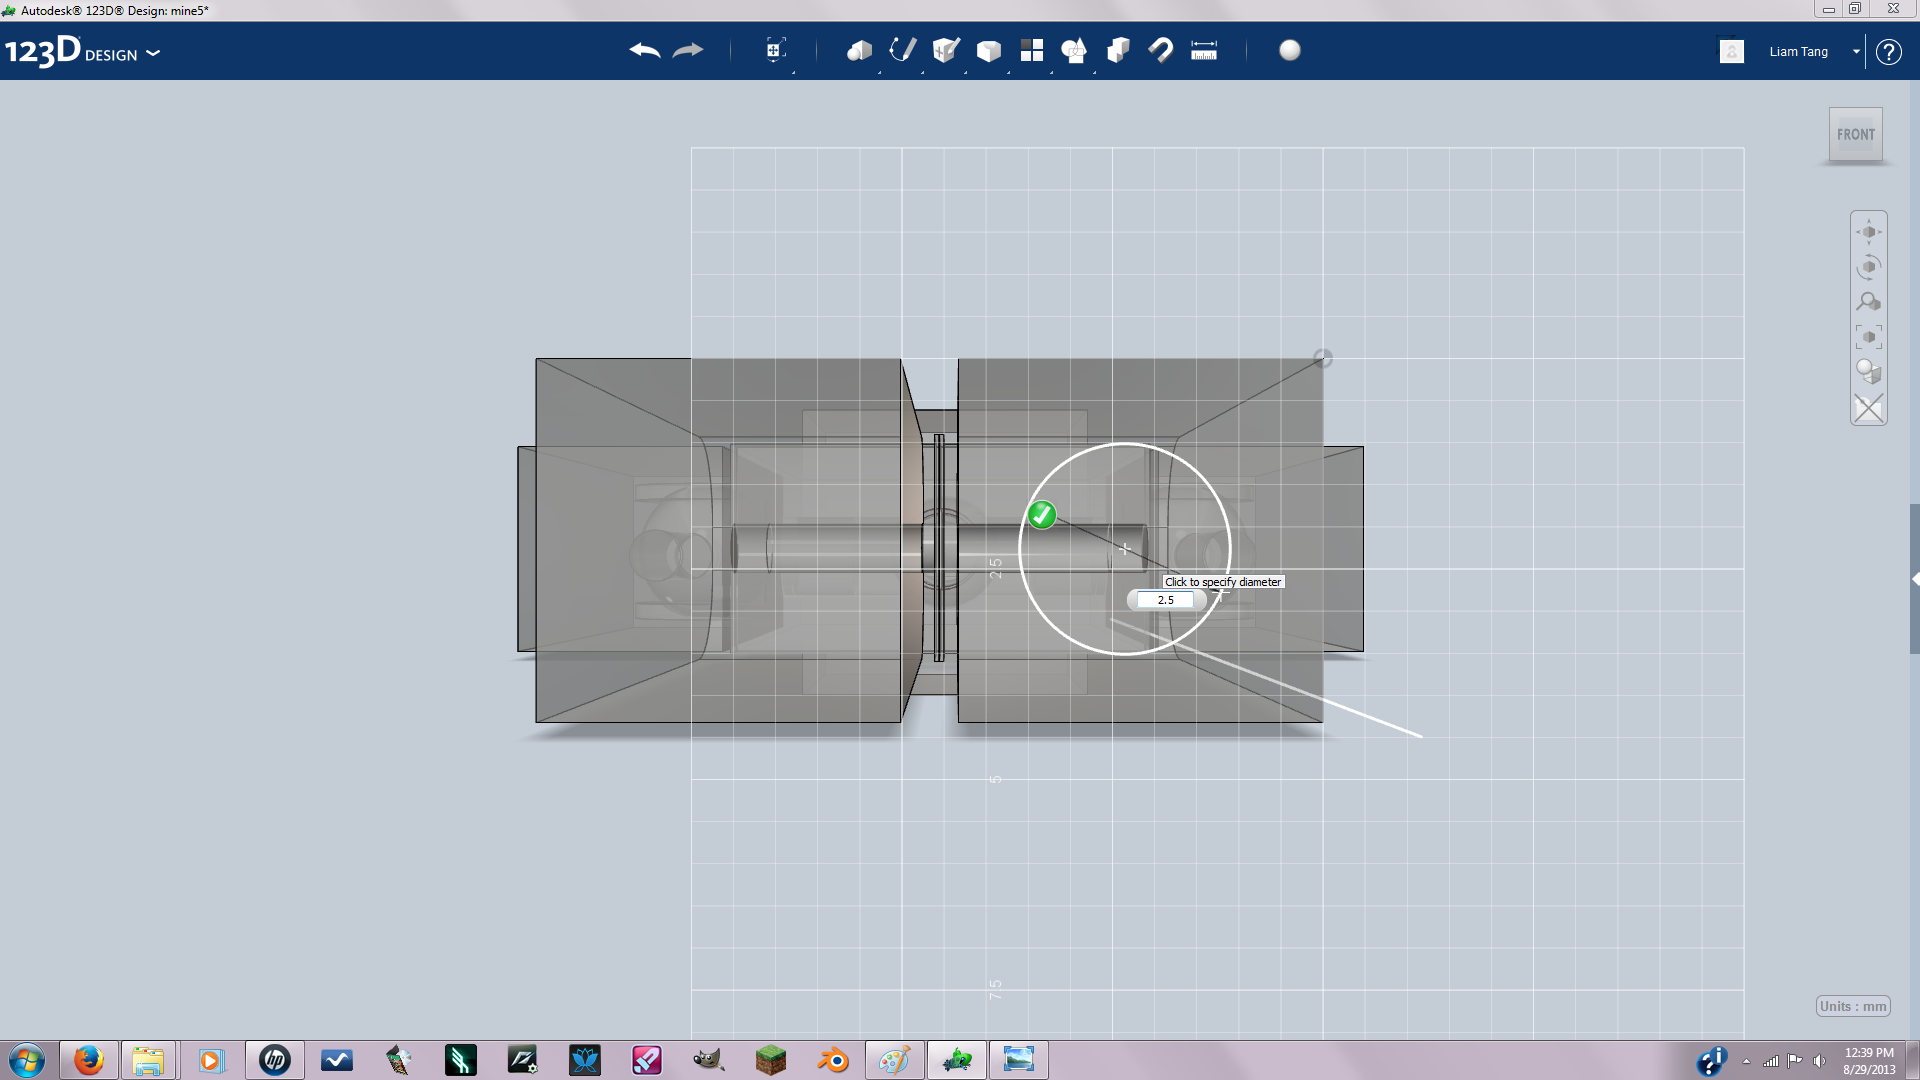Expand the collapsed side panel arrow
The width and height of the screenshot is (1920, 1080).
pyautogui.click(x=1915, y=579)
